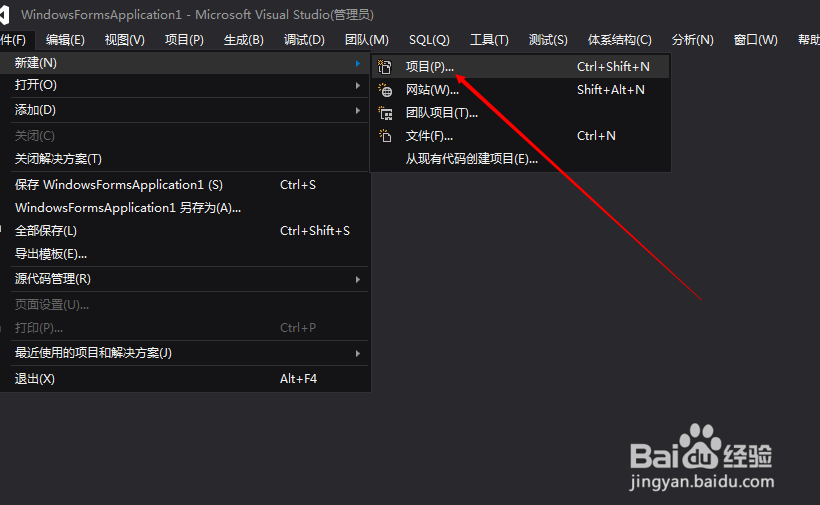
Task: Click the new file icon beside 文件(F)...
Action: tap(385, 136)
